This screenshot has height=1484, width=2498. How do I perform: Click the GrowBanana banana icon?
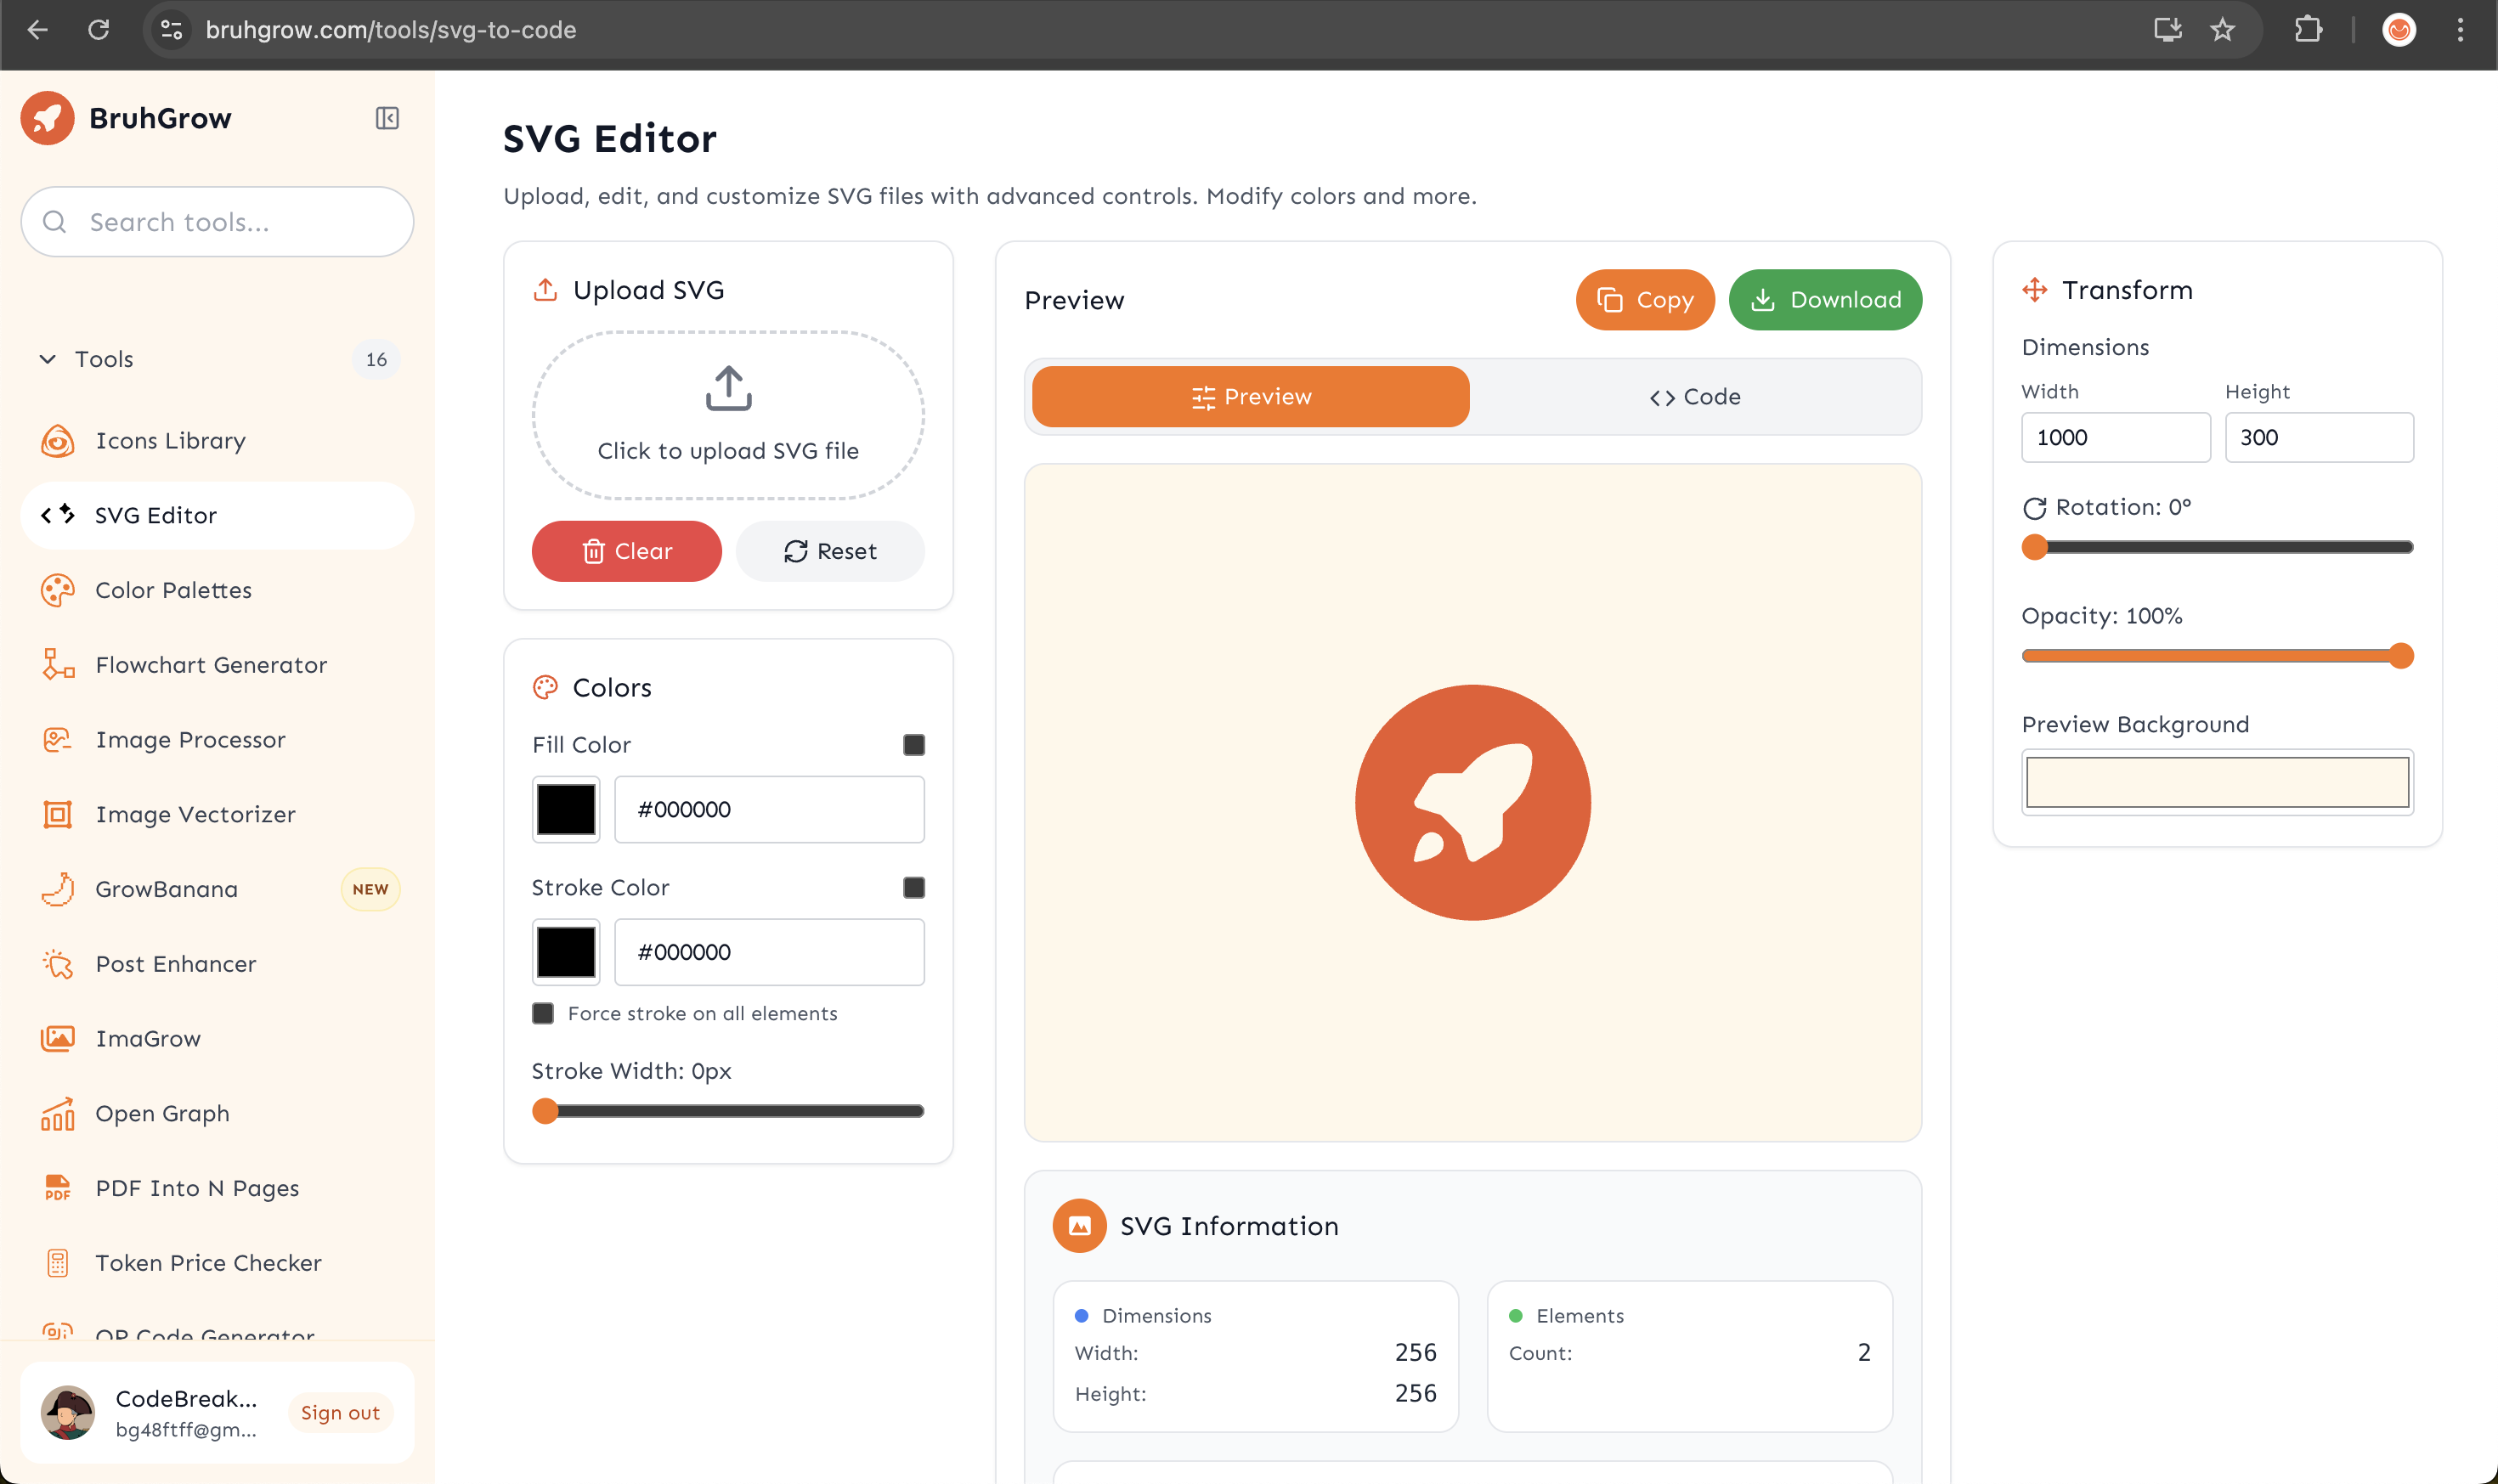58,889
